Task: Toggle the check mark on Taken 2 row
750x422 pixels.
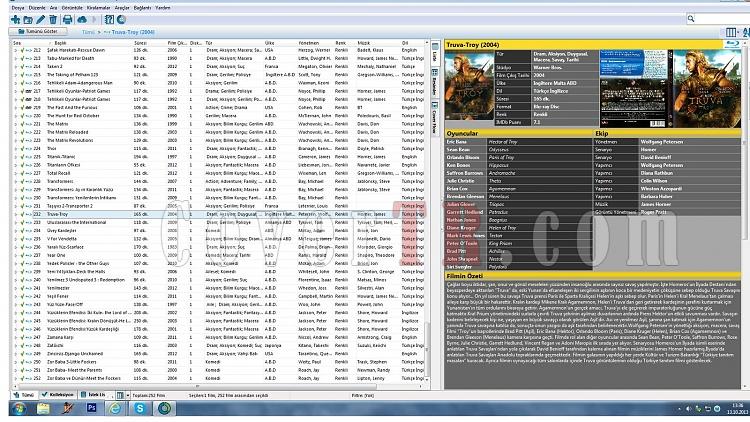Action: pos(22,67)
